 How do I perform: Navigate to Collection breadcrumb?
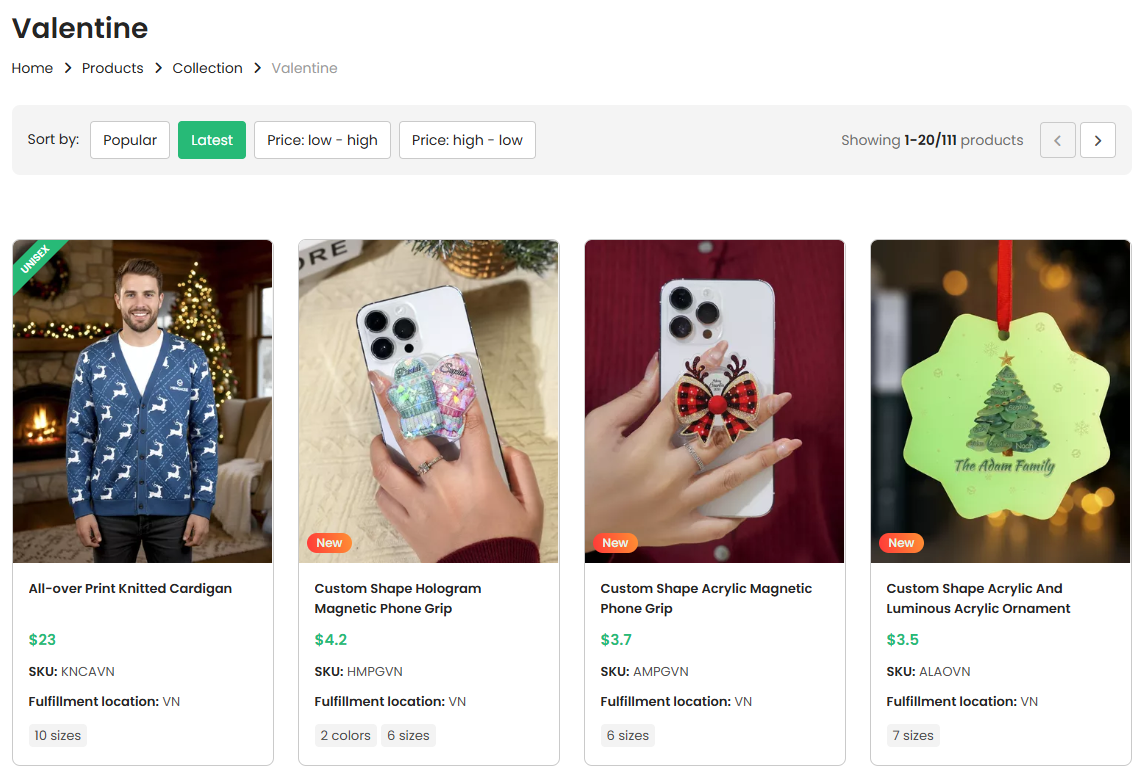point(207,68)
